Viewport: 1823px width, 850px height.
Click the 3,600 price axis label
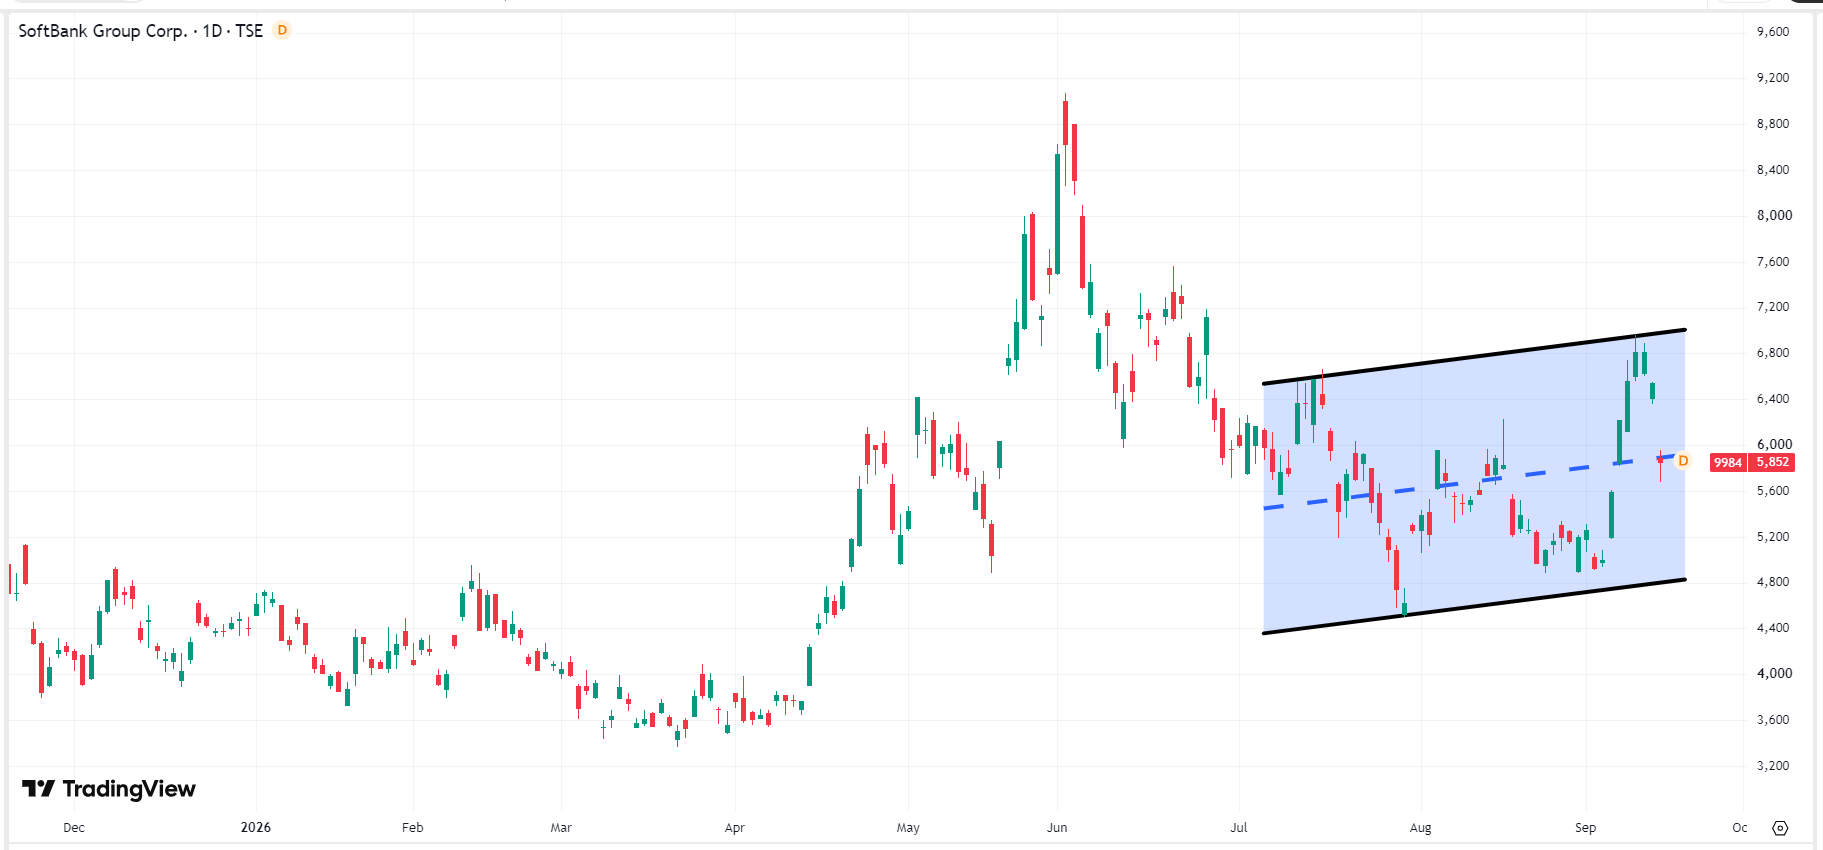1773,720
